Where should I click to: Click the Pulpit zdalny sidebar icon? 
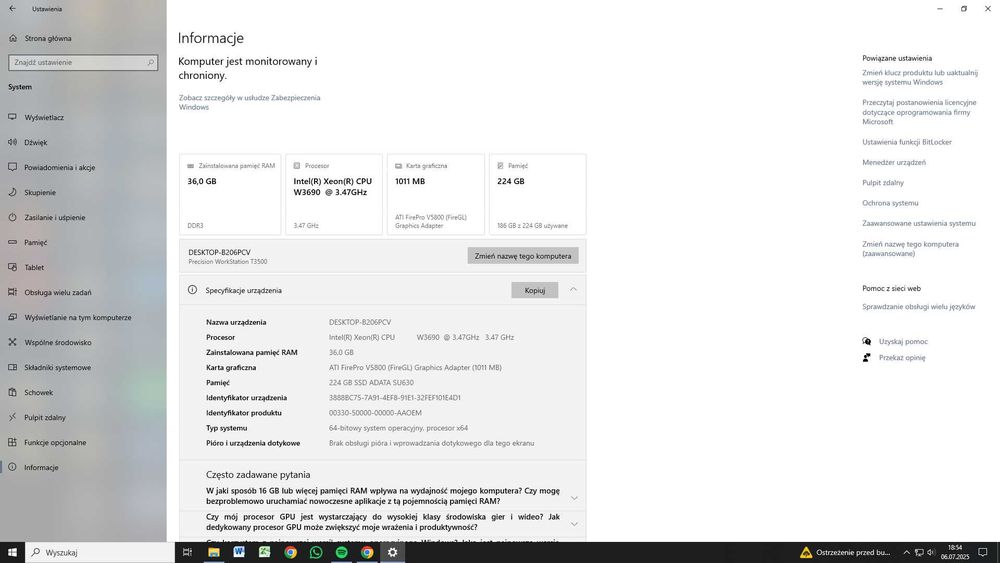click(12, 417)
